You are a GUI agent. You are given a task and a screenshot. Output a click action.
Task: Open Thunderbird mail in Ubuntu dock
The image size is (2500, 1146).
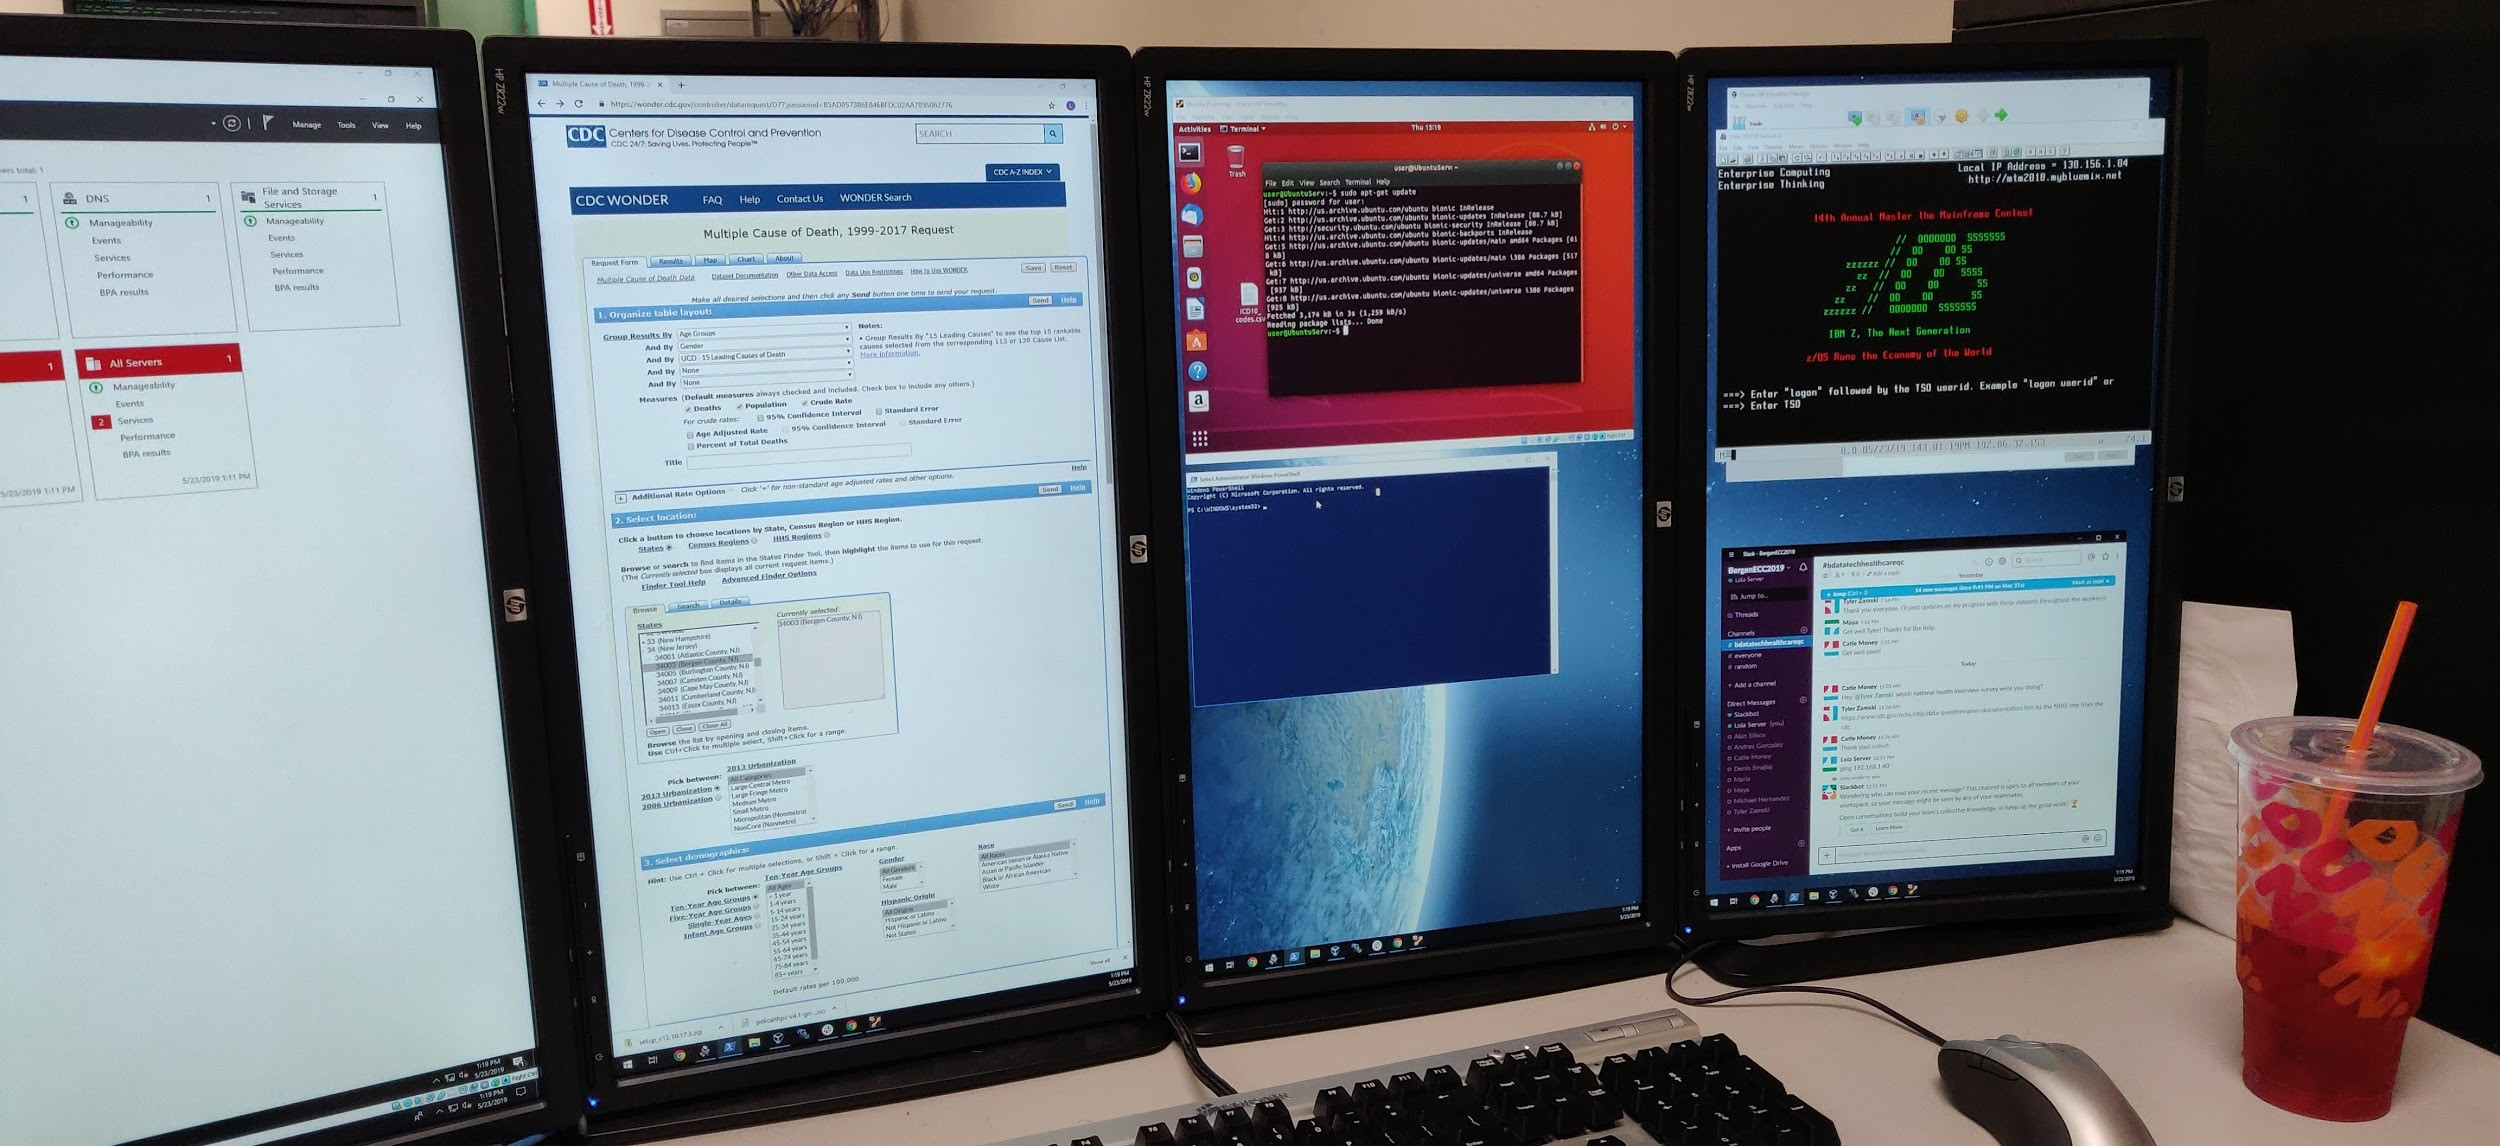1192,215
